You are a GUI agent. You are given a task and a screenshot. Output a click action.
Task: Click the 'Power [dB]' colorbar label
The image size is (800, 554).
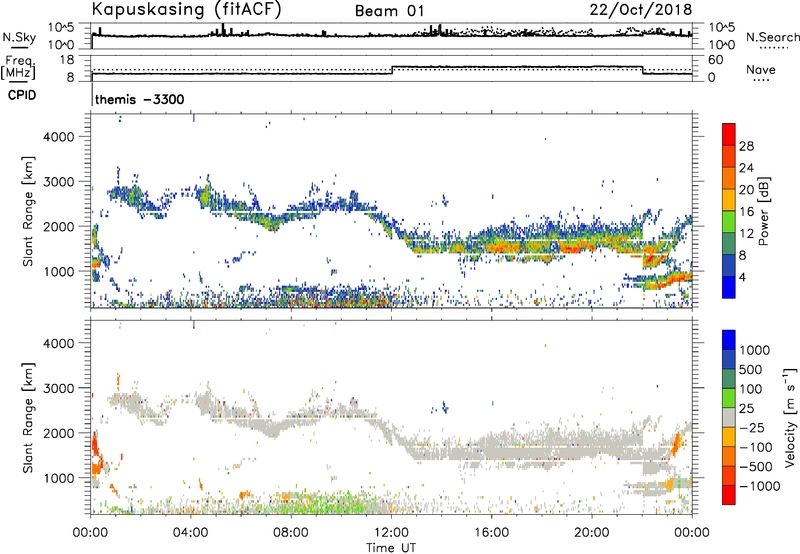pos(763,211)
